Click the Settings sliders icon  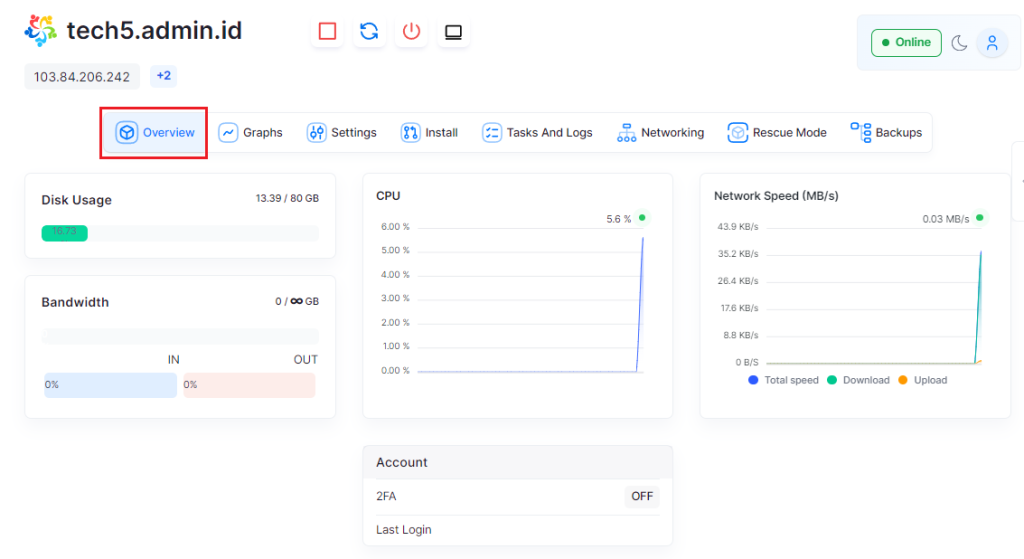316,133
